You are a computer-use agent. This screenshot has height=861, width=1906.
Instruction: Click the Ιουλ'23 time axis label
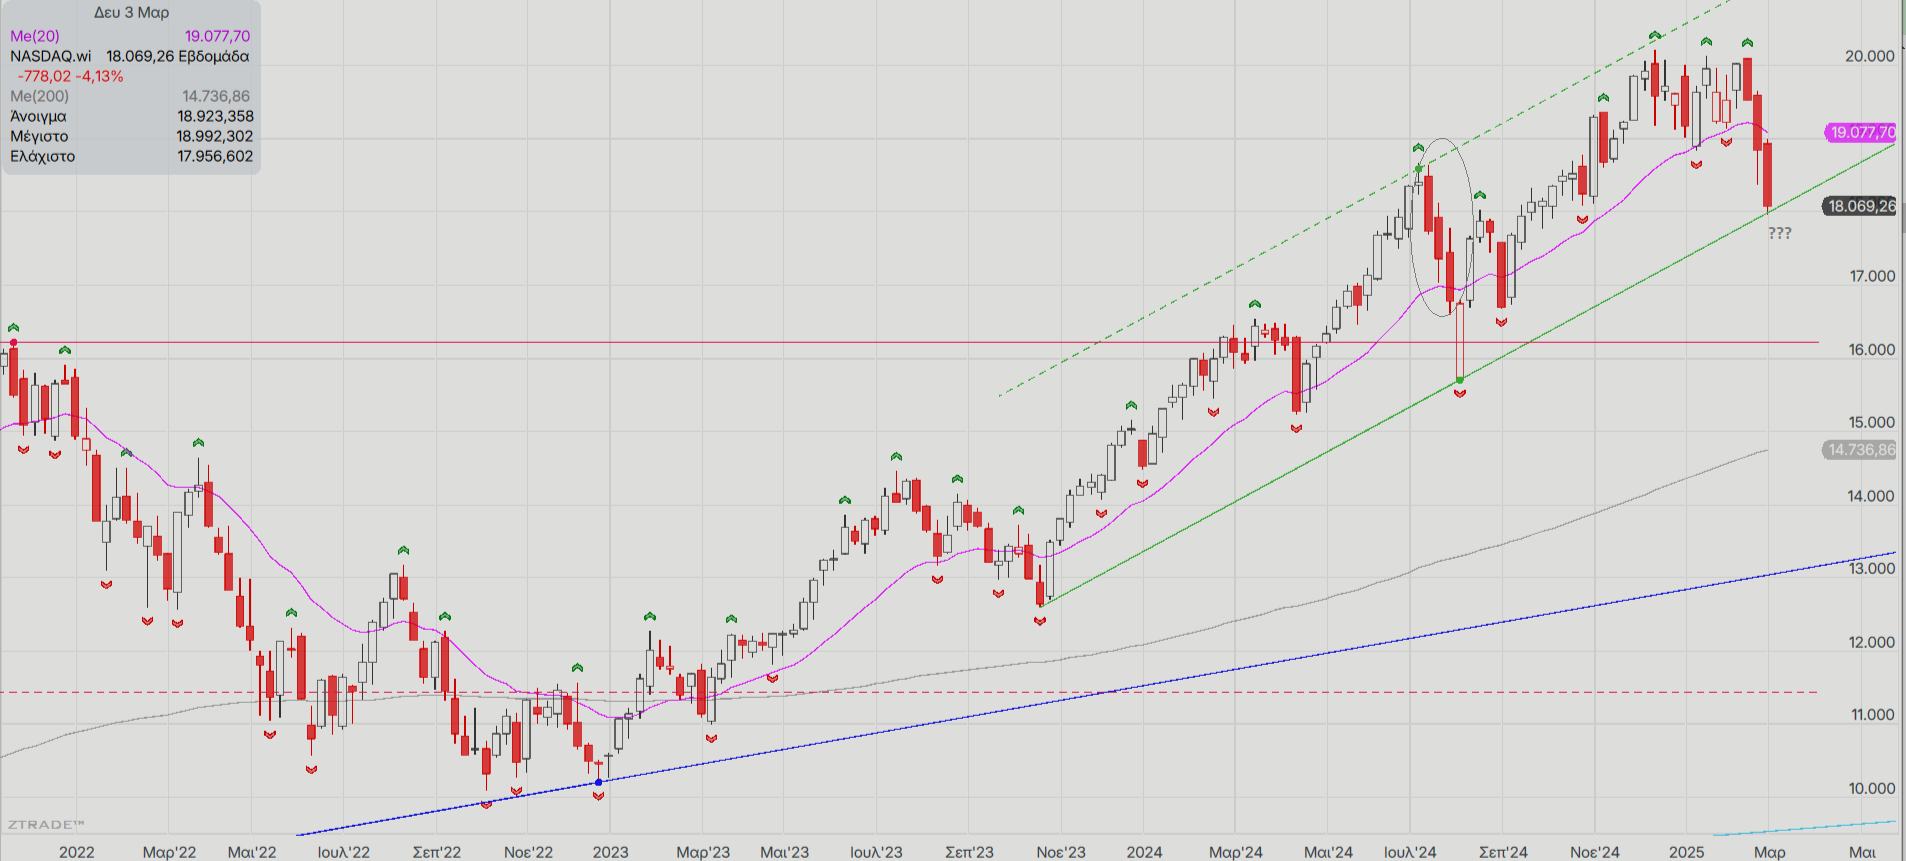click(x=876, y=852)
